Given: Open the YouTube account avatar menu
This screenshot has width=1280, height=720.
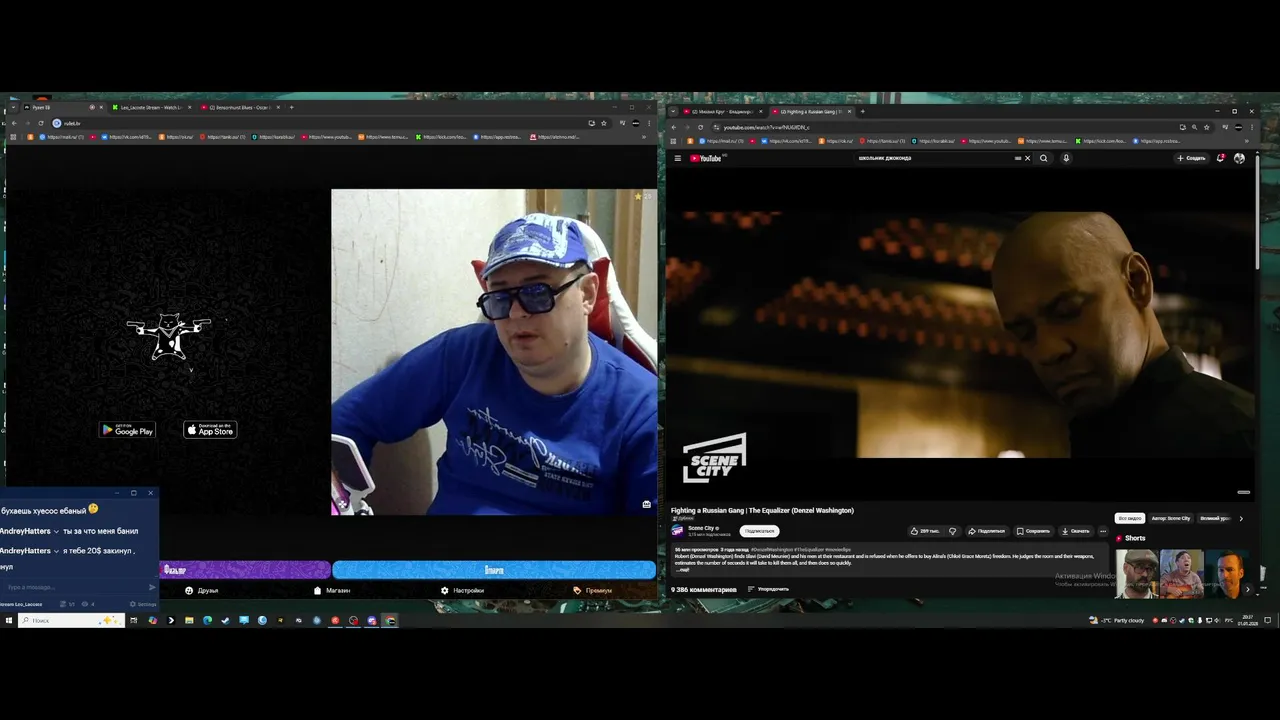Looking at the screenshot, I should pos(1239,158).
